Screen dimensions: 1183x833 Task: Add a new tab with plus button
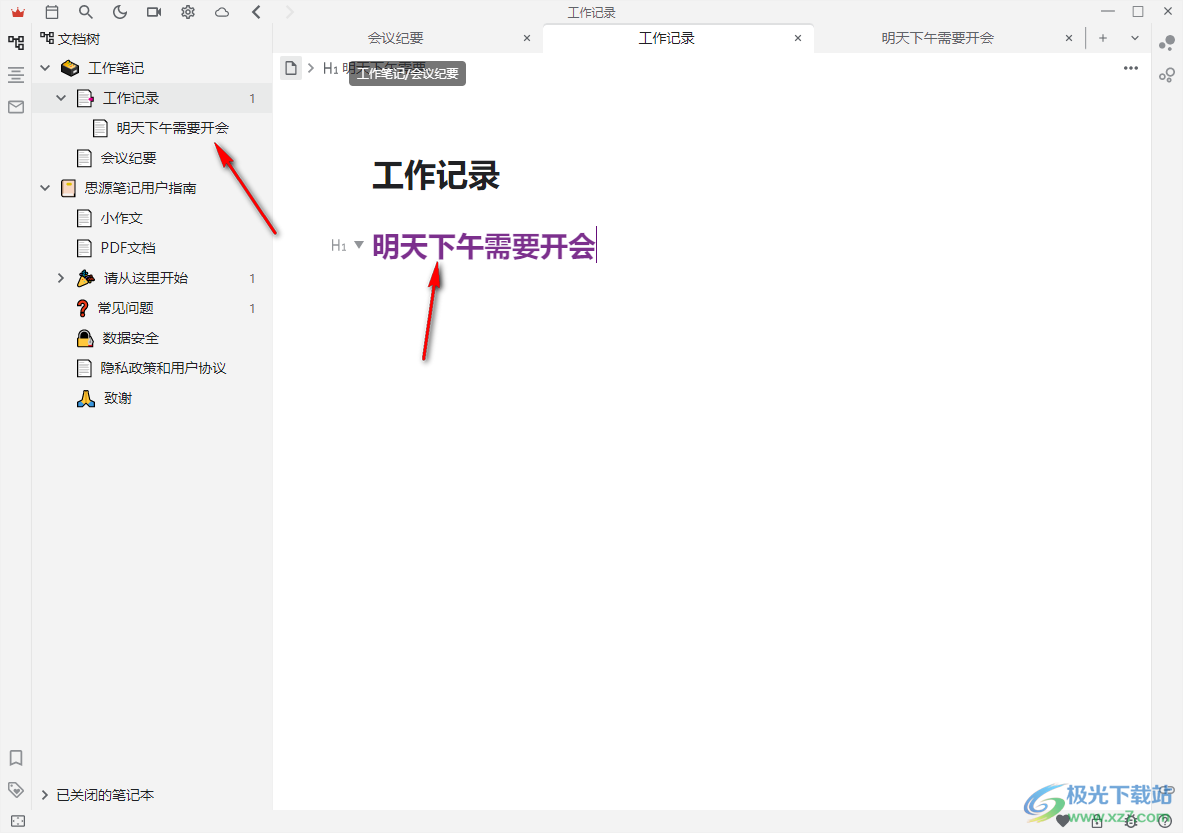(1102, 38)
